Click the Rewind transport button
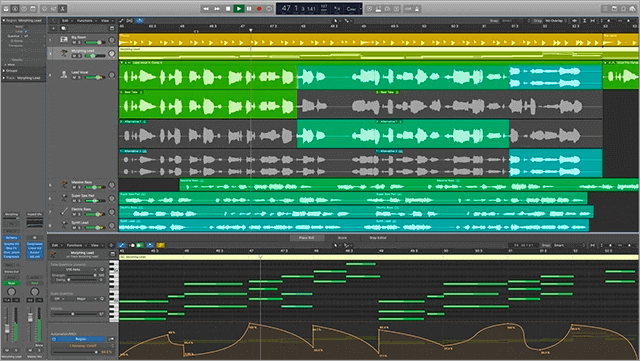 click(206, 9)
